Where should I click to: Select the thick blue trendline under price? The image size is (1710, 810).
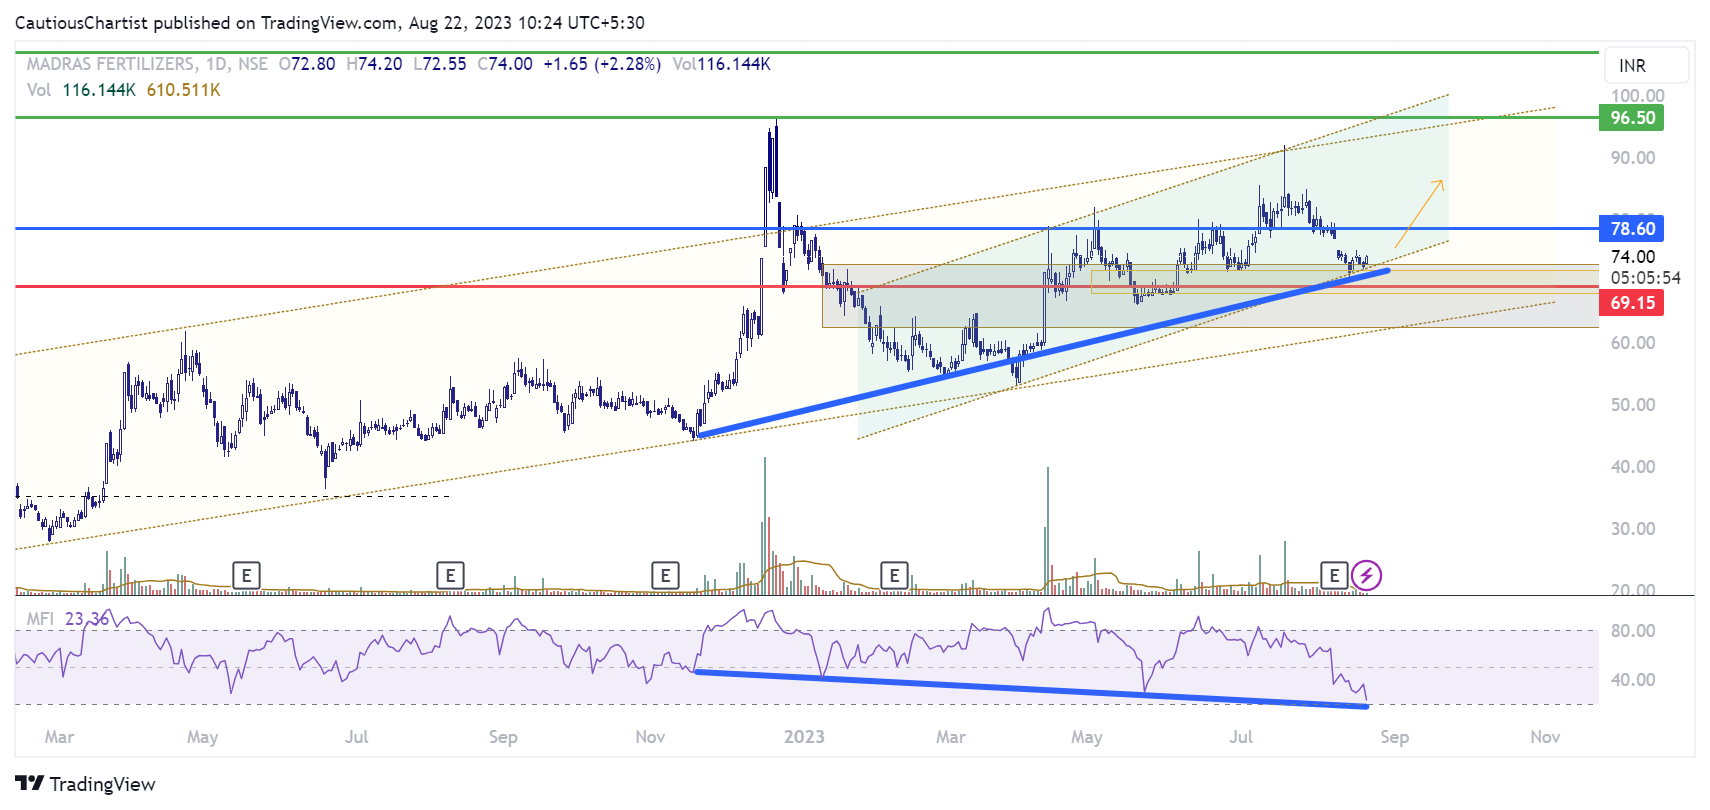tap(1042, 353)
